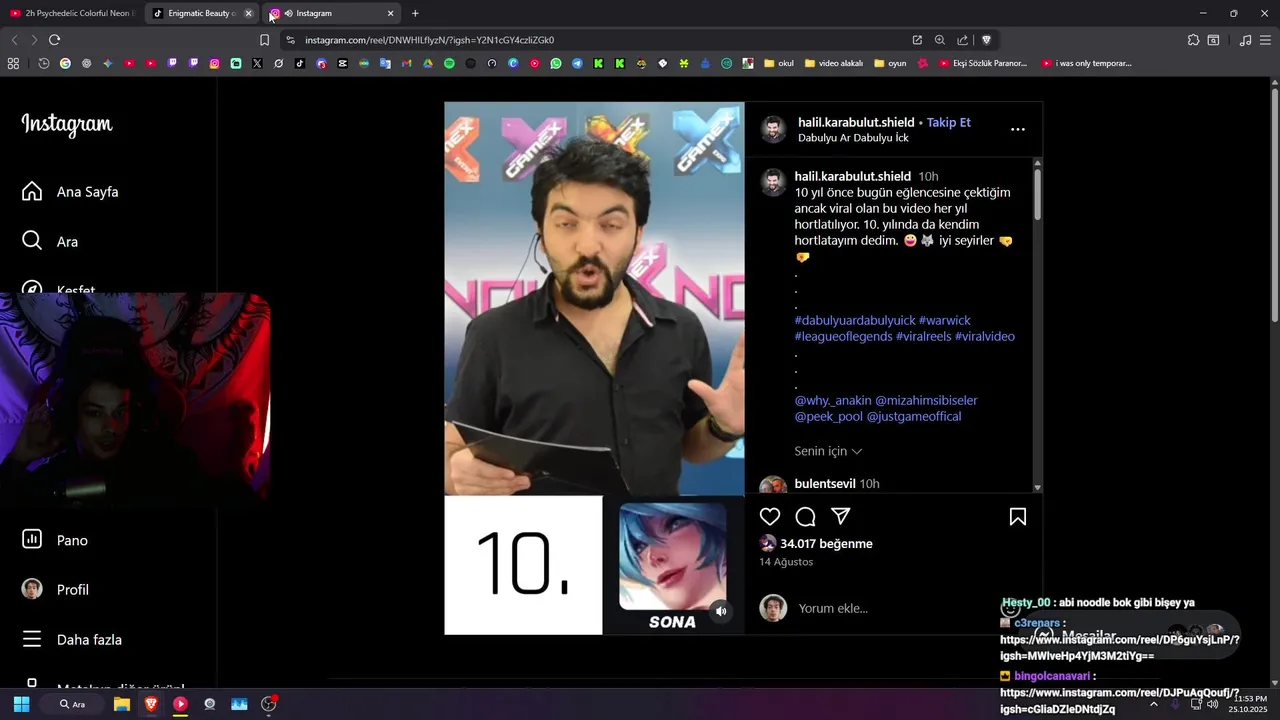
Task: Open the #leagueoflegends hashtag
Action: (x=843, y=336)
